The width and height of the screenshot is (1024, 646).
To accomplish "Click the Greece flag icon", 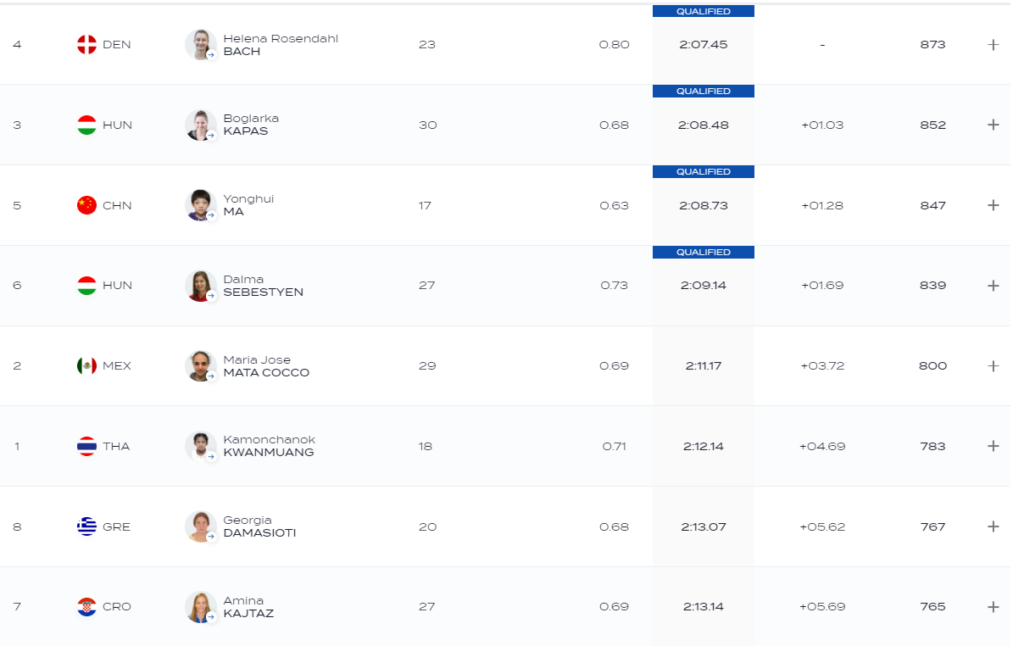I will 87,526.
